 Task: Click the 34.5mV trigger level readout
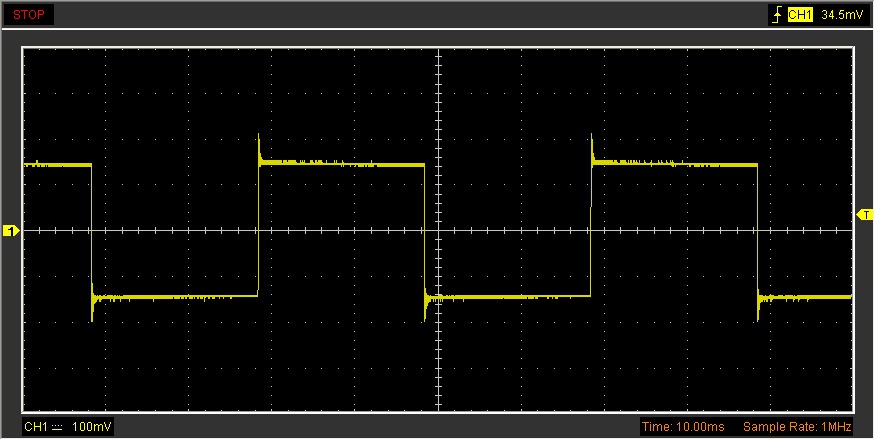[x=841, y=15]
